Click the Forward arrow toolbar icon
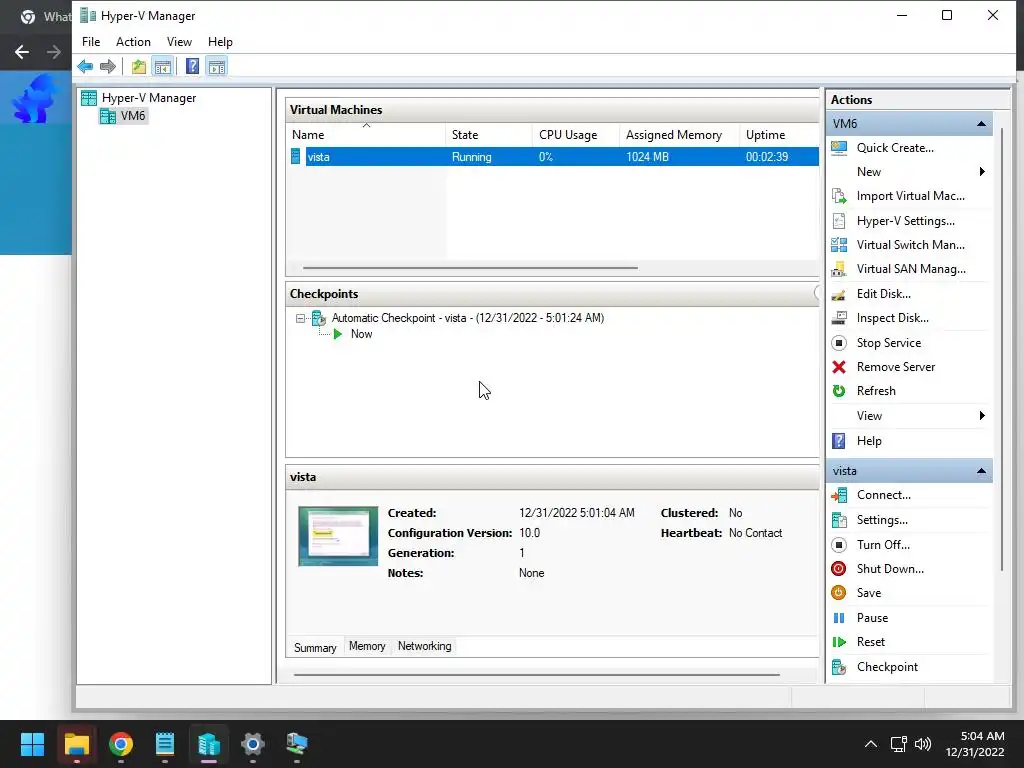Viewport: 1024px width, 768px height. tap(108, 66)
